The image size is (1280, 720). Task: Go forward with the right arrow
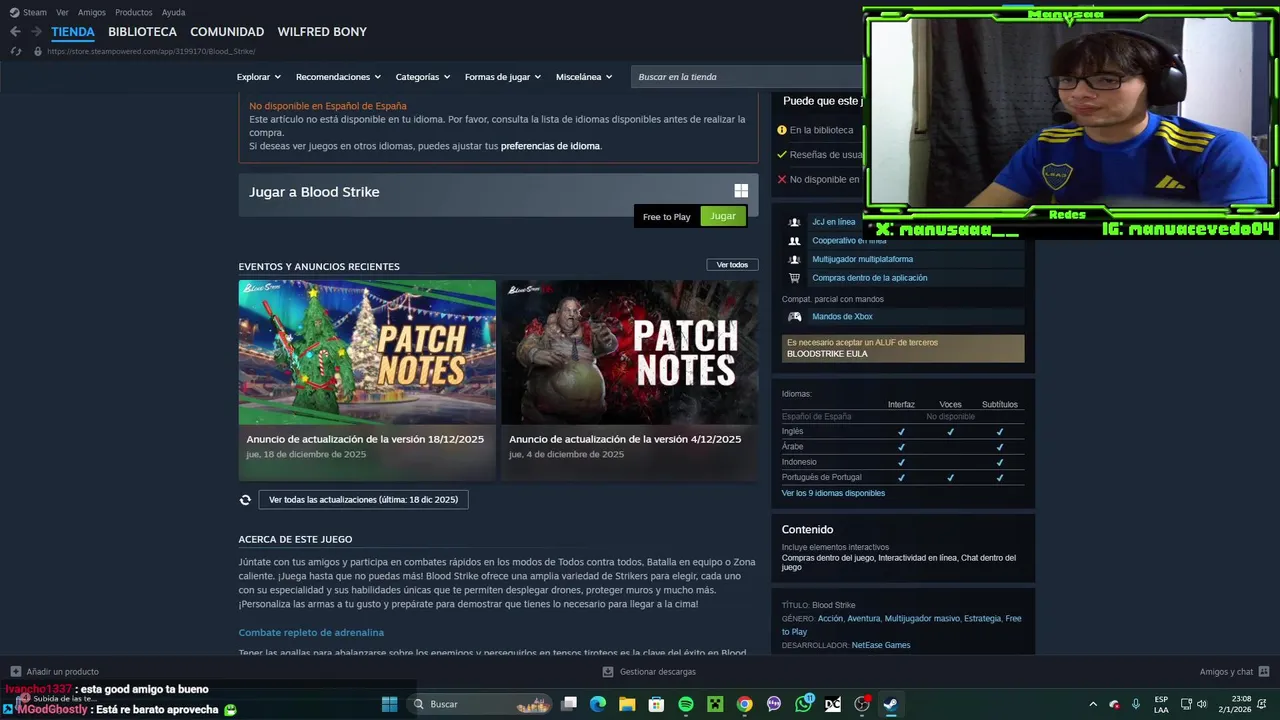click(36, 32)
